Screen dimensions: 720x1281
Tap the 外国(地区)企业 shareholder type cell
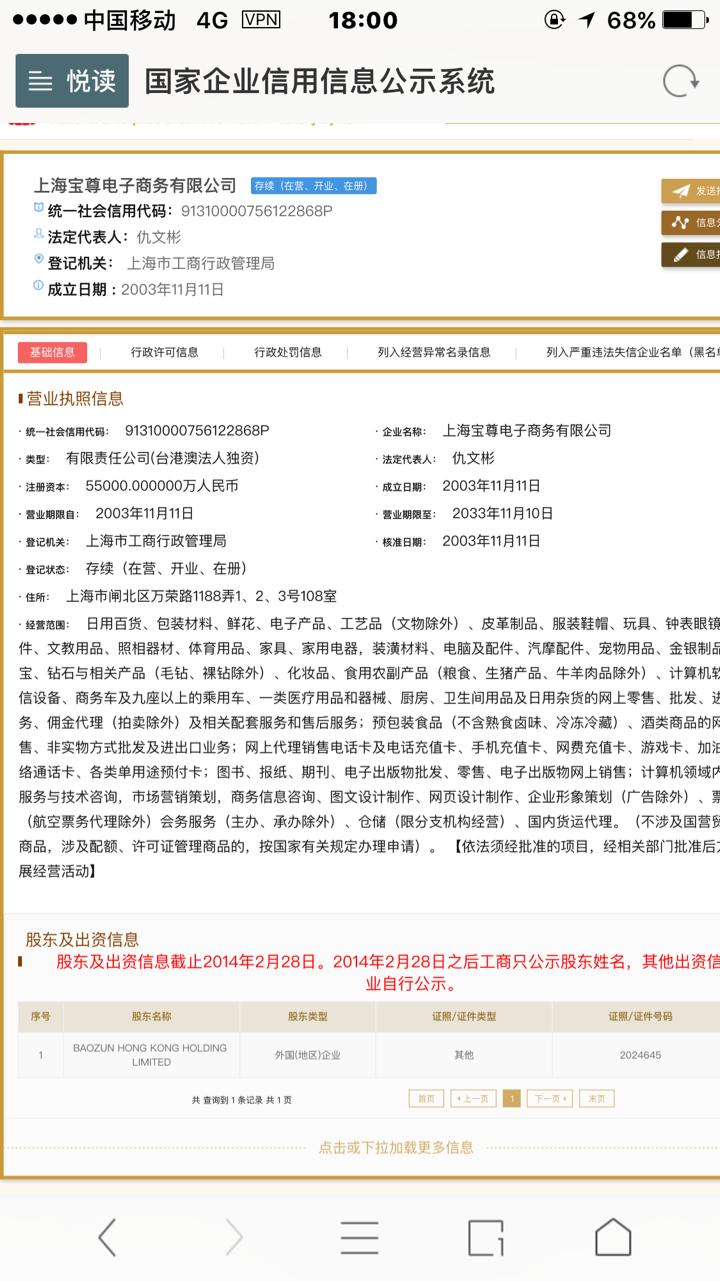click(307, 1055)
